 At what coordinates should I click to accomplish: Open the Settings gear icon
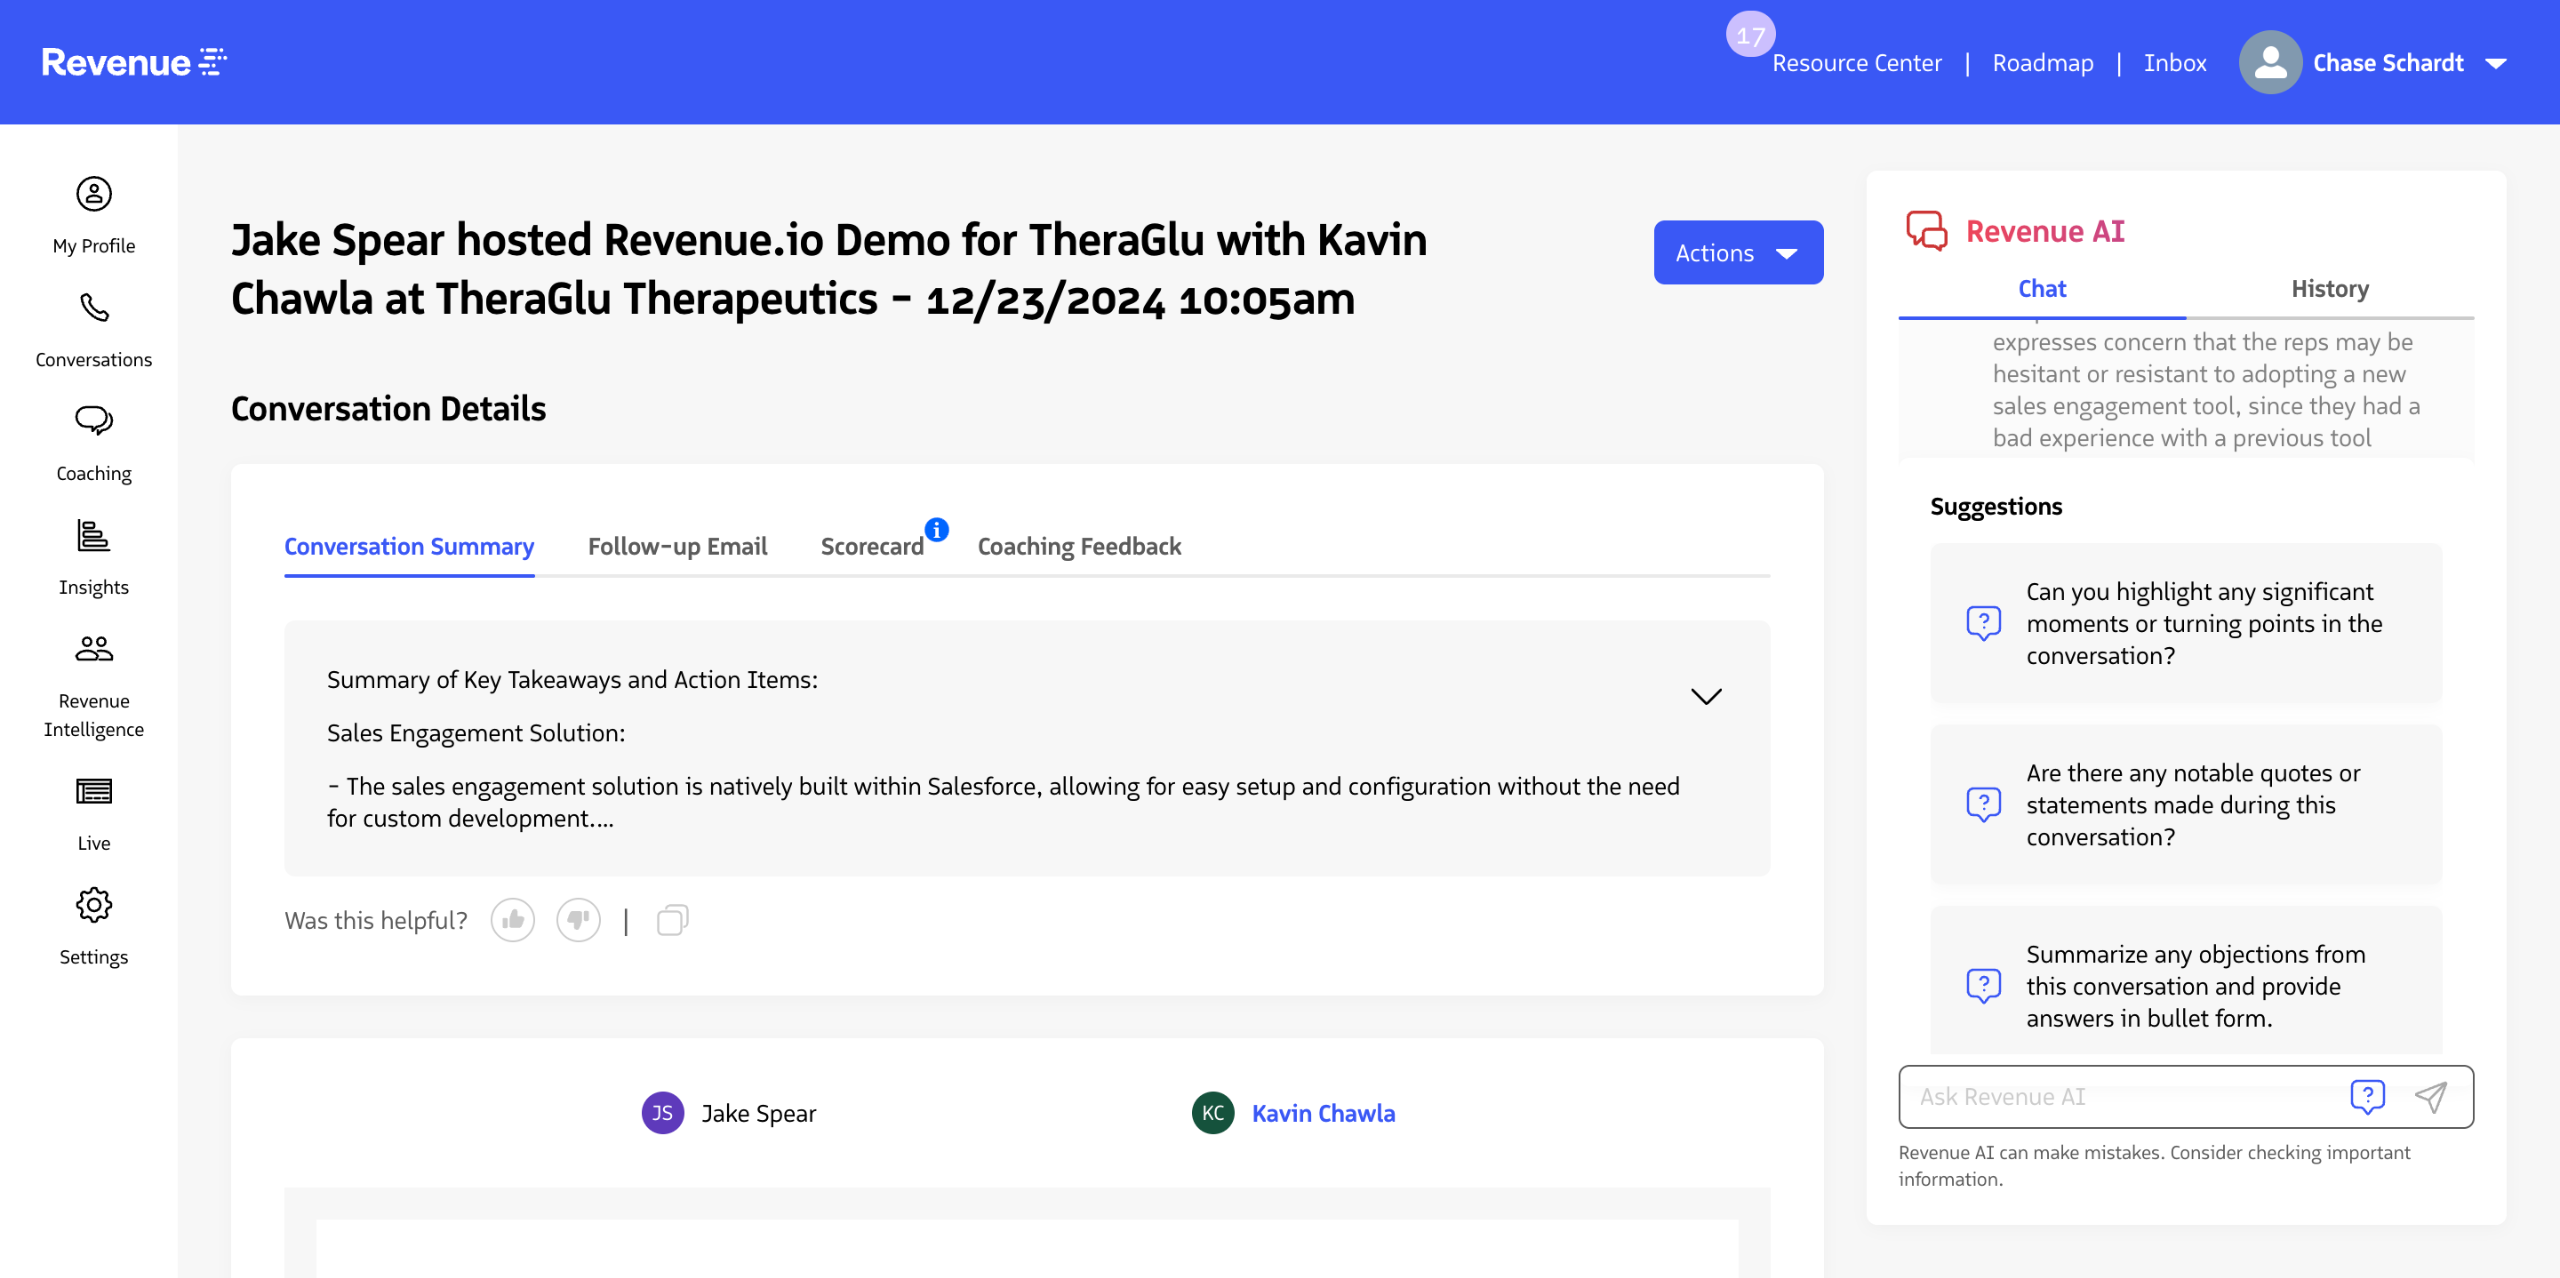coord(94,905)
